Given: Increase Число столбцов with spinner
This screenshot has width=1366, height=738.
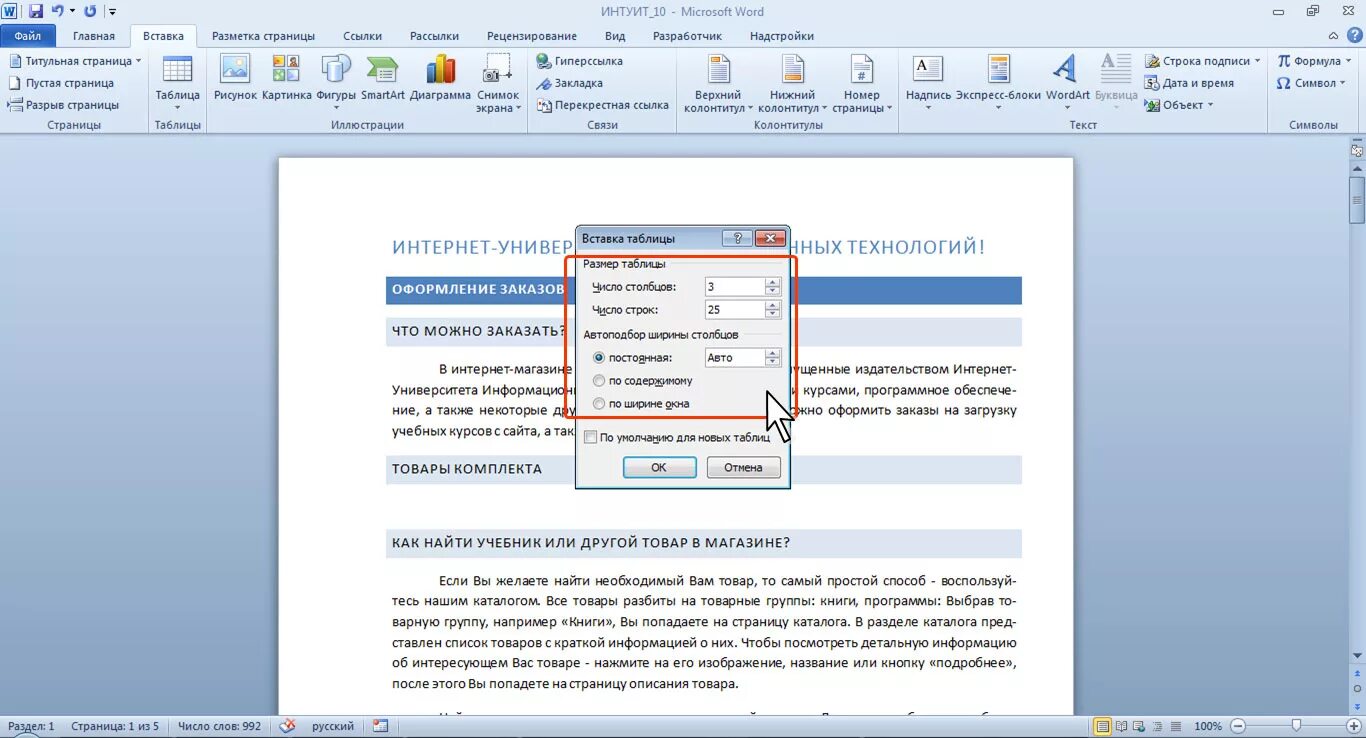Looking at the screenshot, I should tap(772, 282).
